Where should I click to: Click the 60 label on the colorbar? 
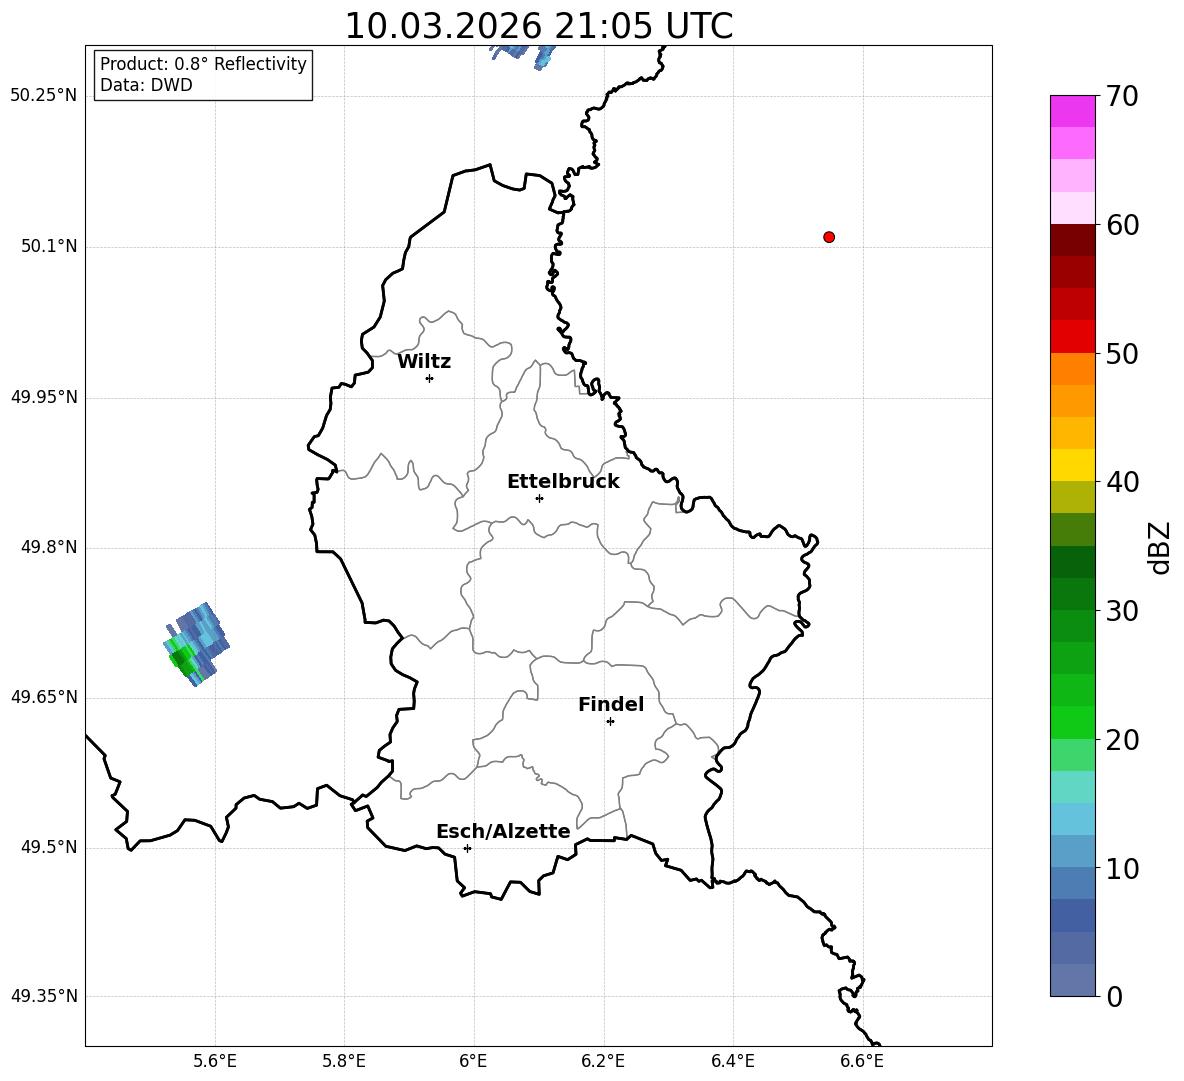[1122, 225]
